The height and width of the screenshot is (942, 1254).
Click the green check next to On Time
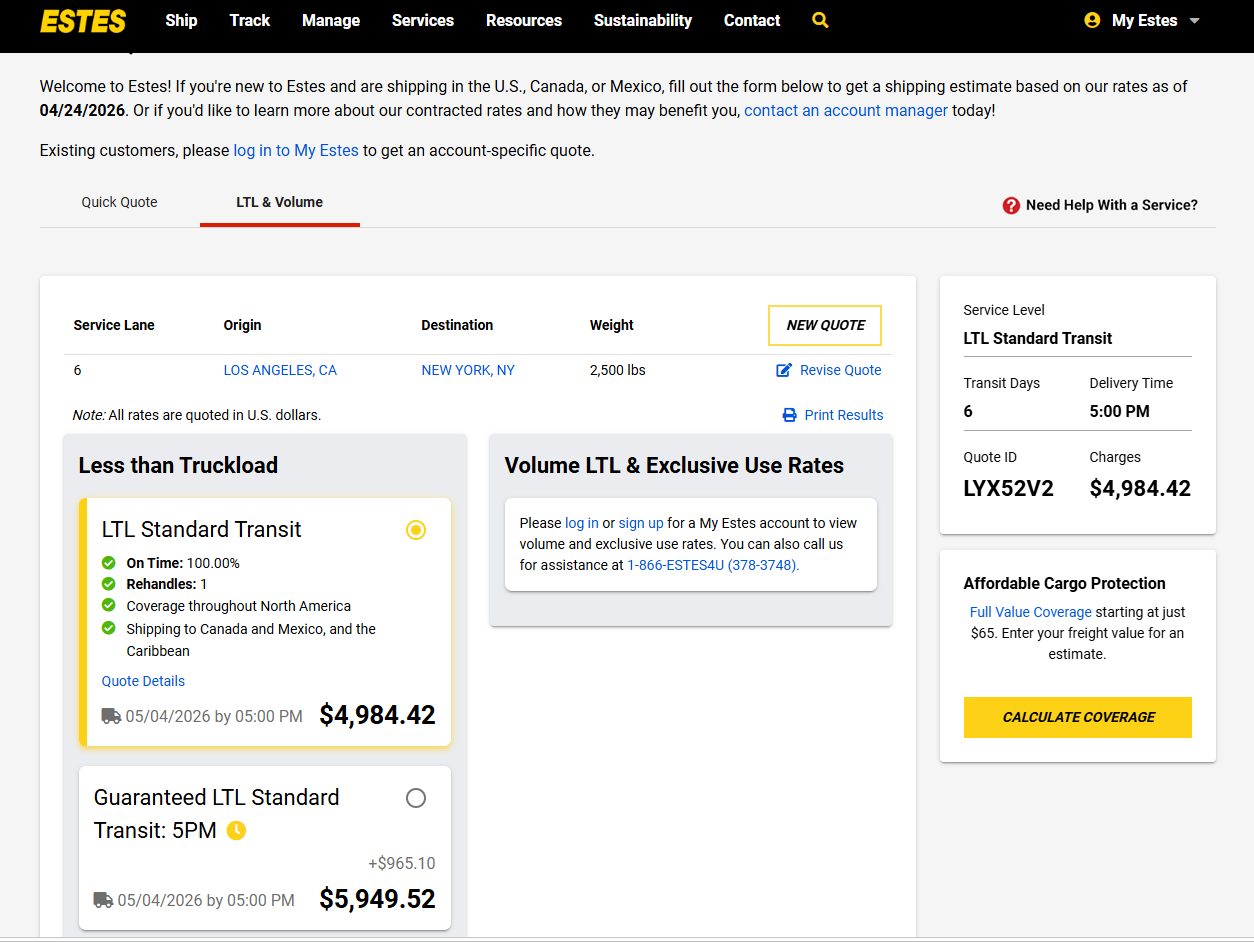point(109,562)
